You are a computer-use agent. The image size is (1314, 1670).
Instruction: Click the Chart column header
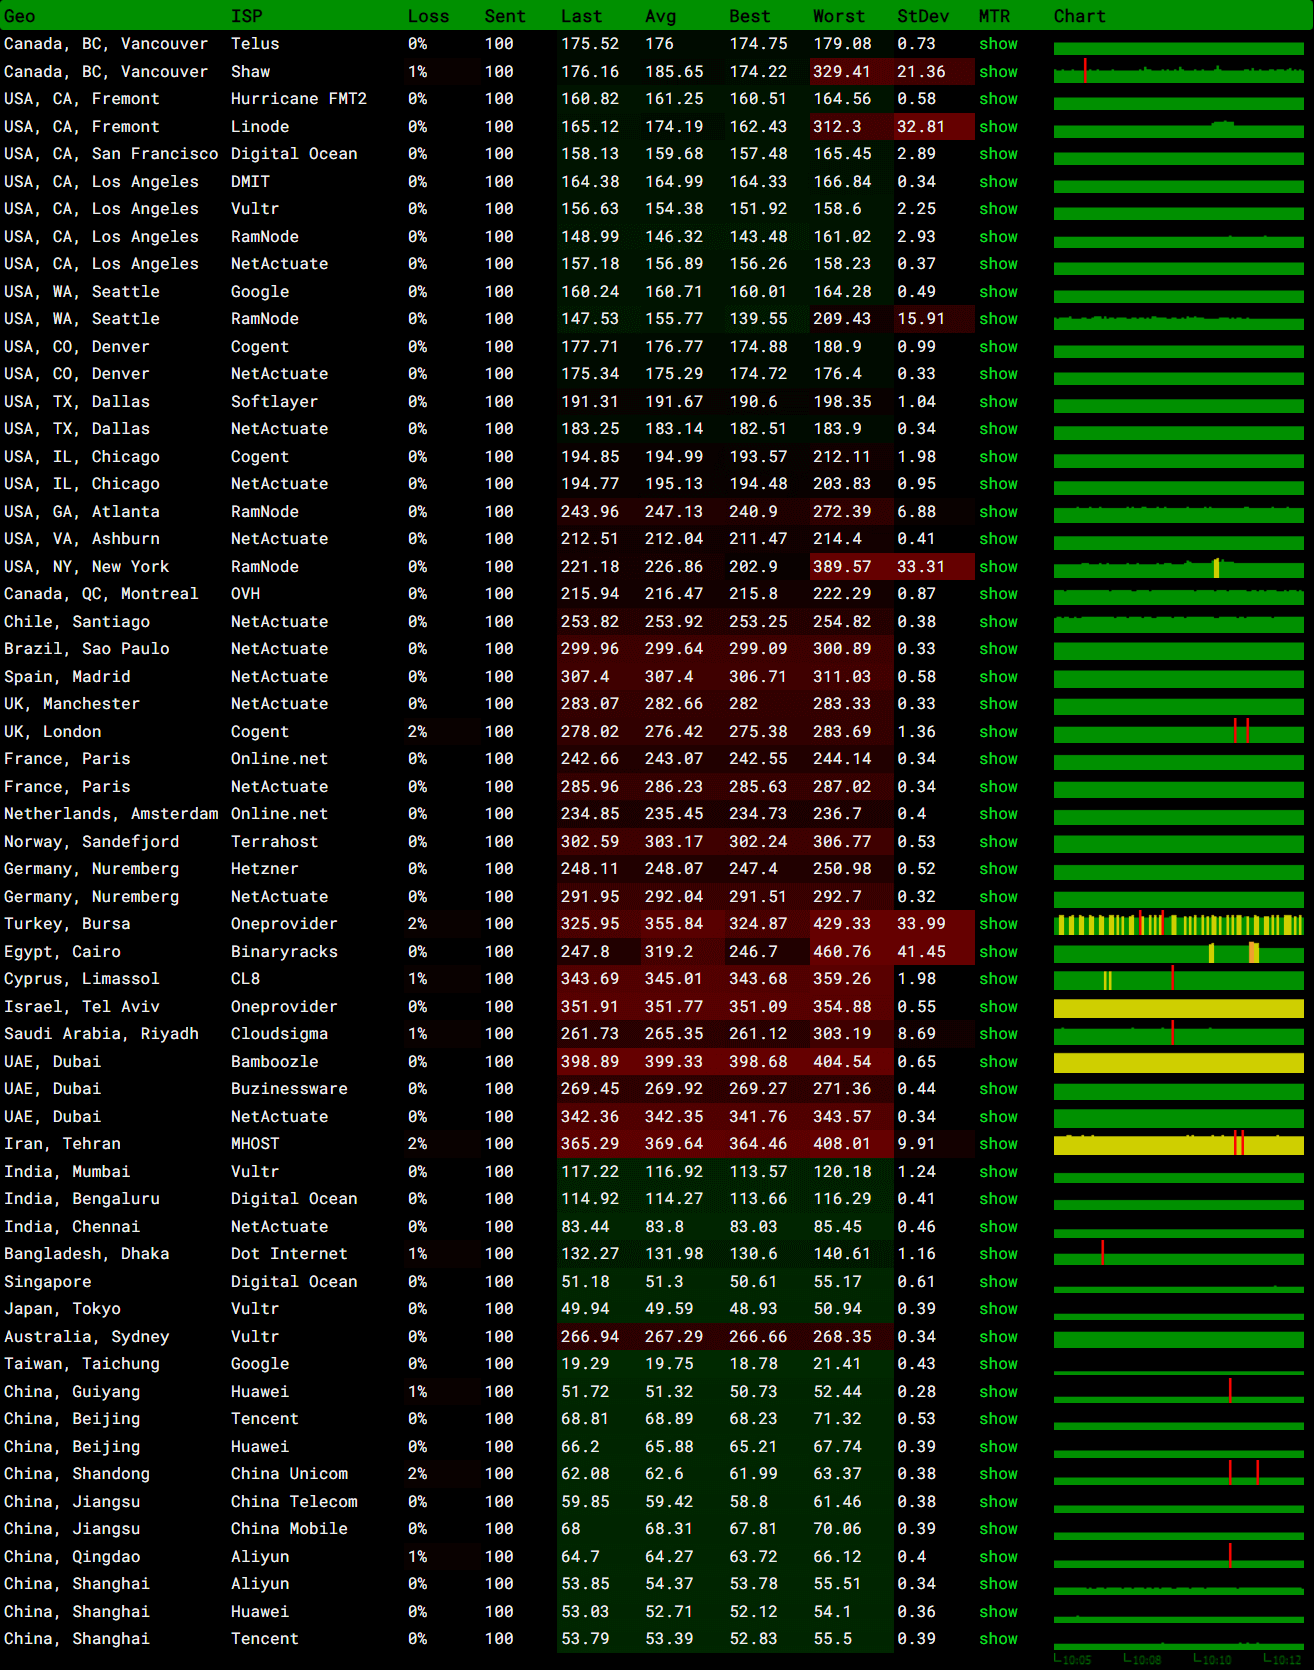tap(1080, 16)
